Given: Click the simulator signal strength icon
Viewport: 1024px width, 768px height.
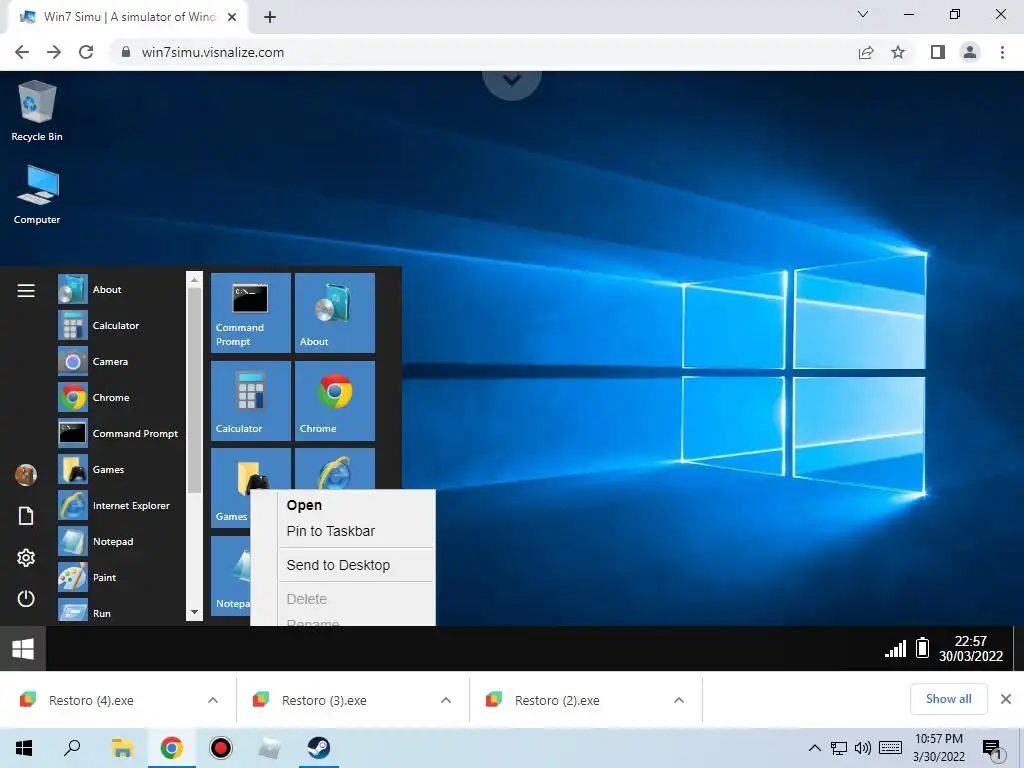Looking at the screenshot, I should coord(895,648).
